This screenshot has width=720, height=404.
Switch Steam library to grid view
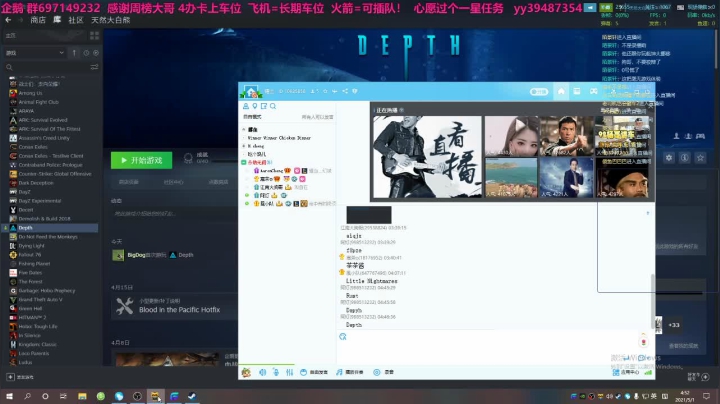(x=95, y=35)
